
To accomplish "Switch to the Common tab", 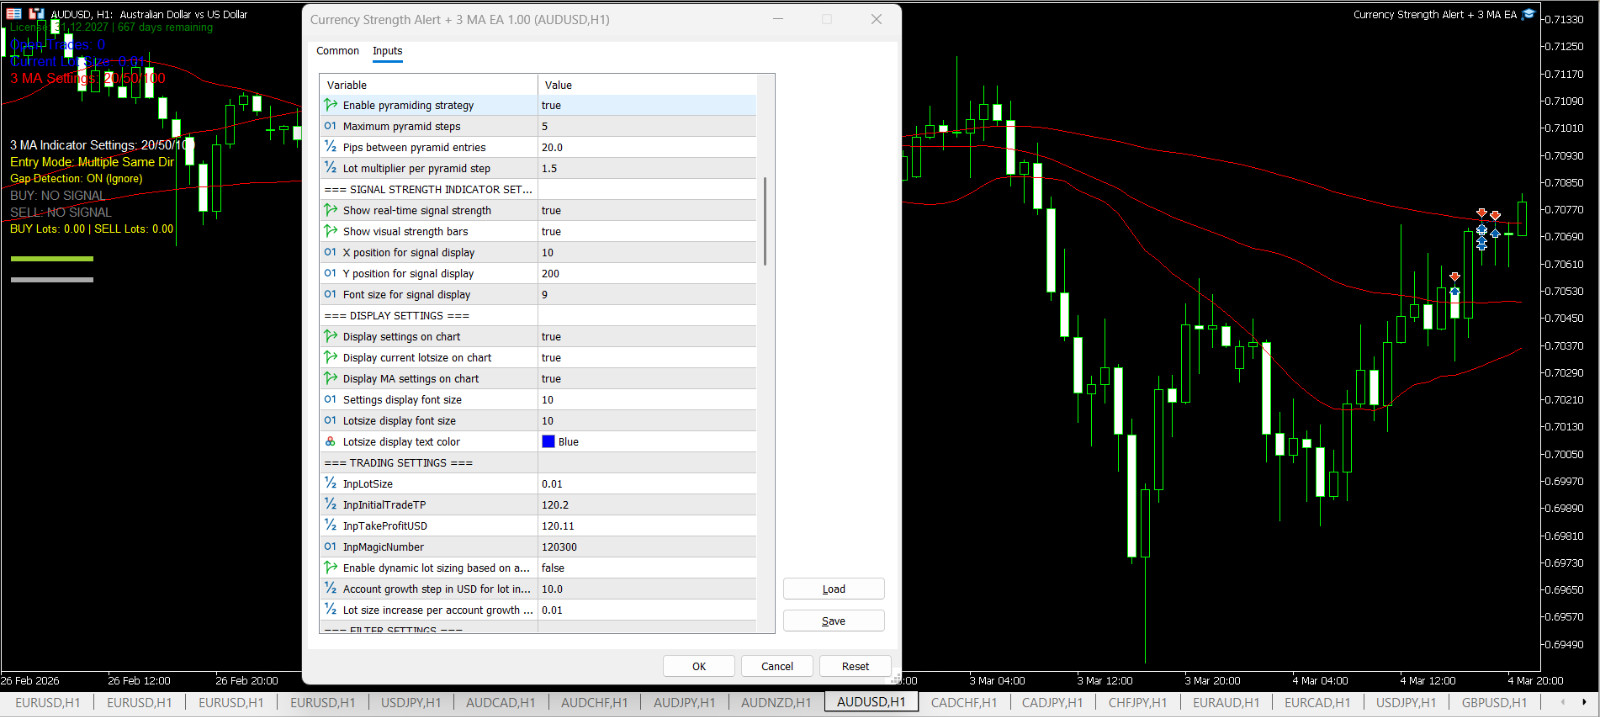I will (337, 51).
